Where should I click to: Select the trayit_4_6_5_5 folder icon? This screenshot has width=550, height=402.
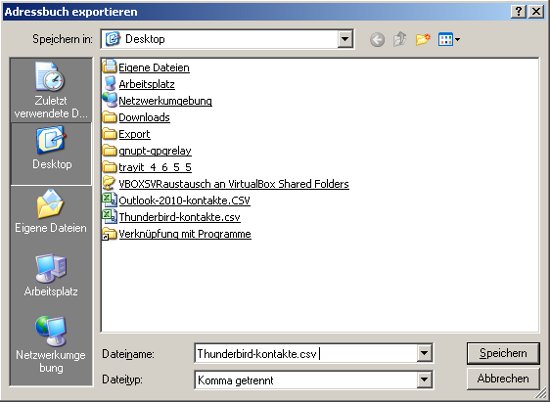(x=109, y=167)
